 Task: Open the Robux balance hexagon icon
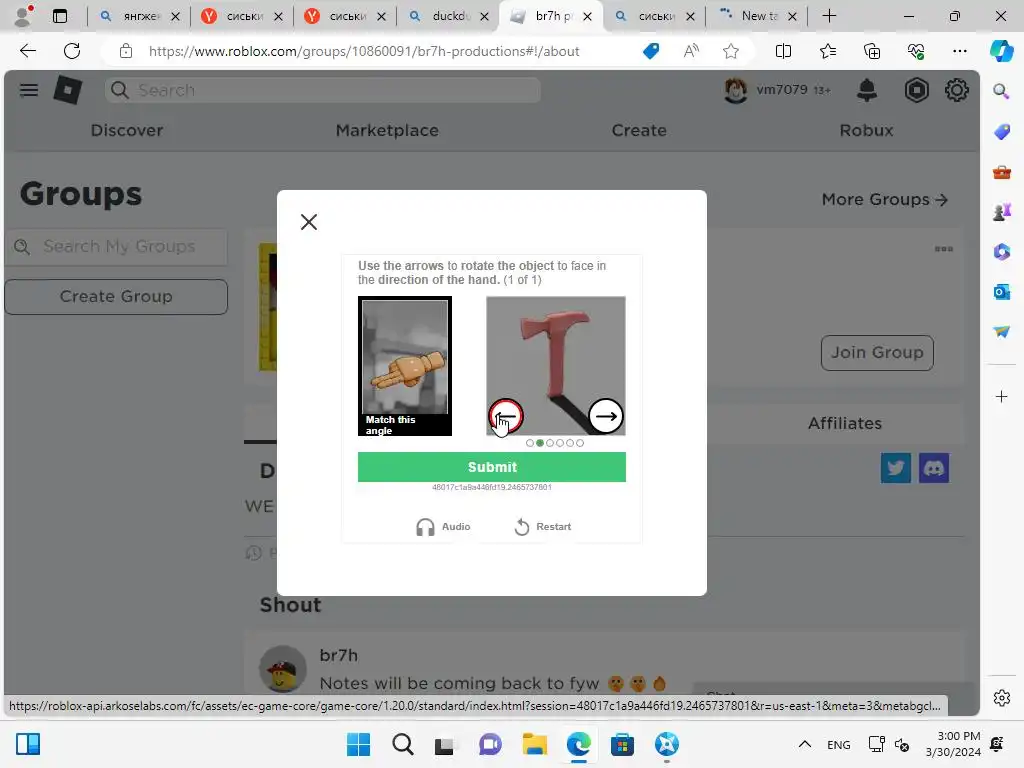coord(916,90)
